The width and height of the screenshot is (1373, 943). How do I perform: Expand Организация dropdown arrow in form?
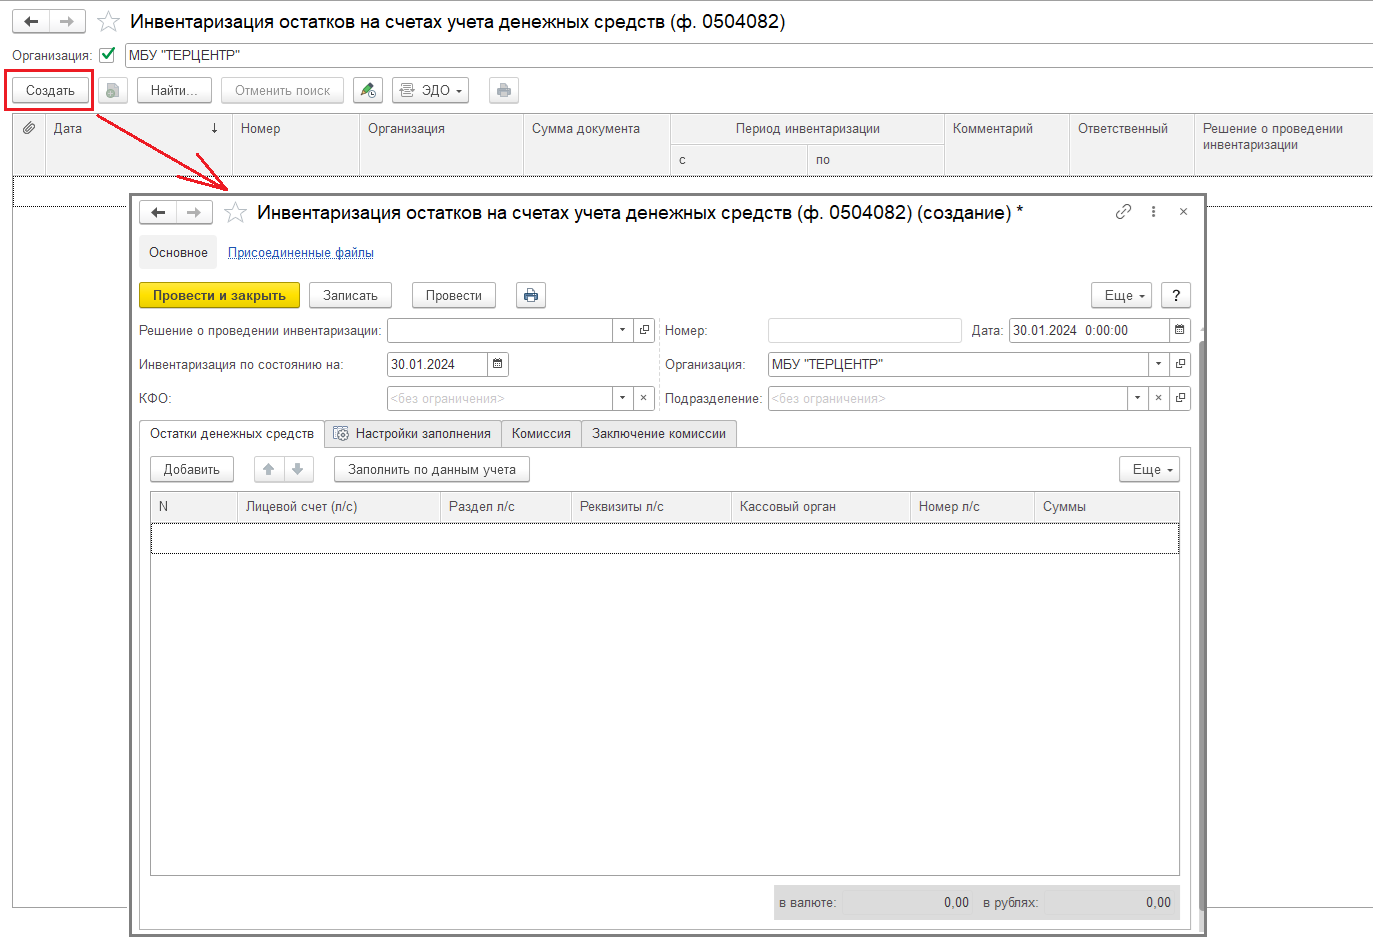coord(1158,364)
